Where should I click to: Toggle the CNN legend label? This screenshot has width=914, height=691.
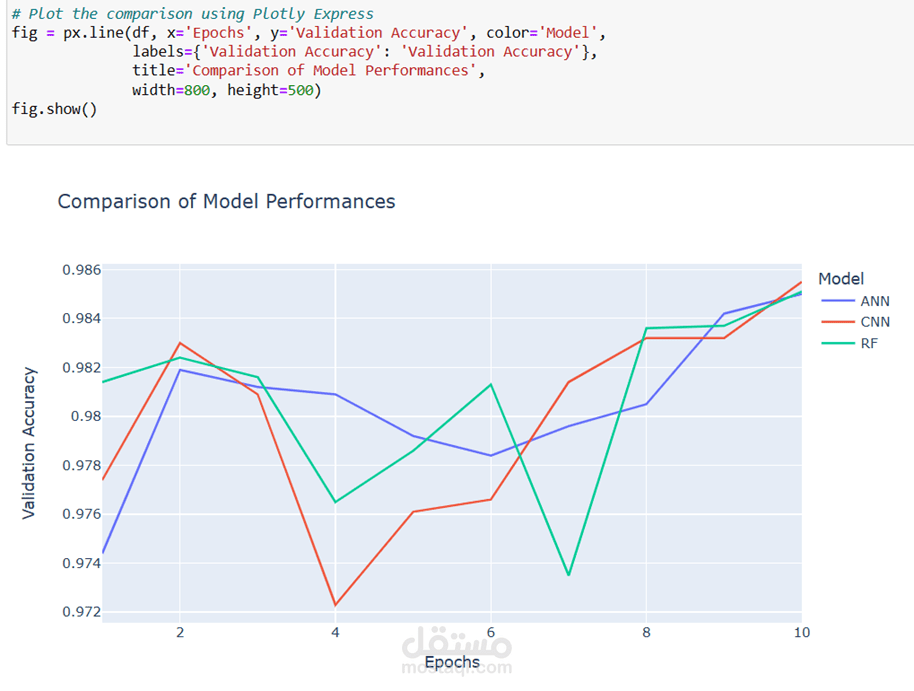[874, 322]
